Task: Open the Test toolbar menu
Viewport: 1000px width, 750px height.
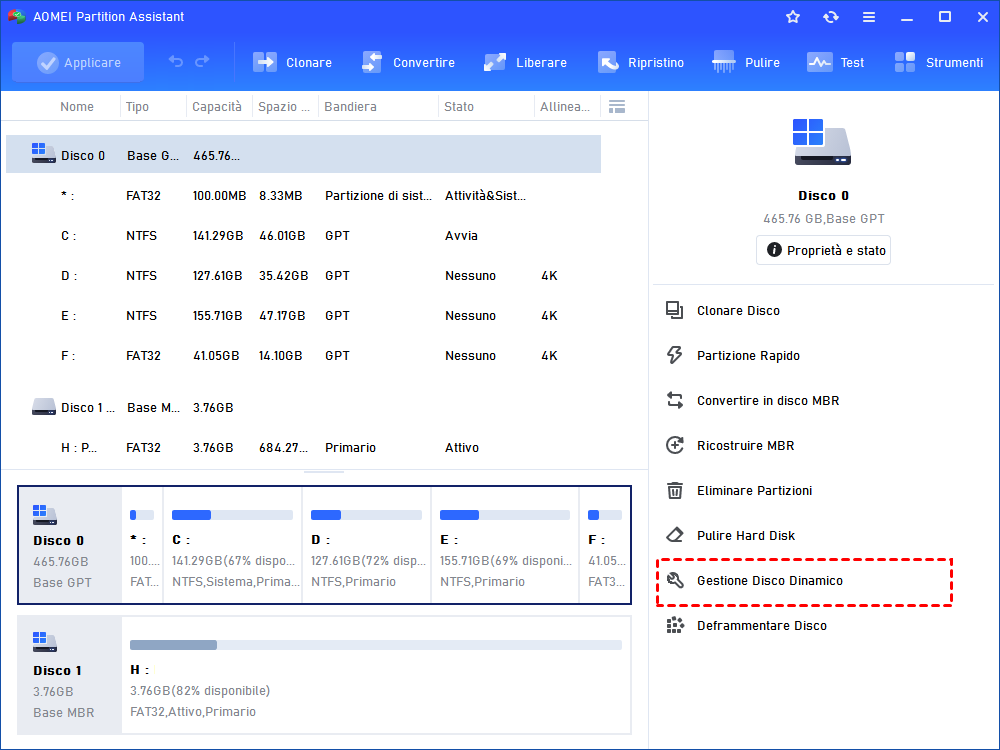Action: [835, 62]
